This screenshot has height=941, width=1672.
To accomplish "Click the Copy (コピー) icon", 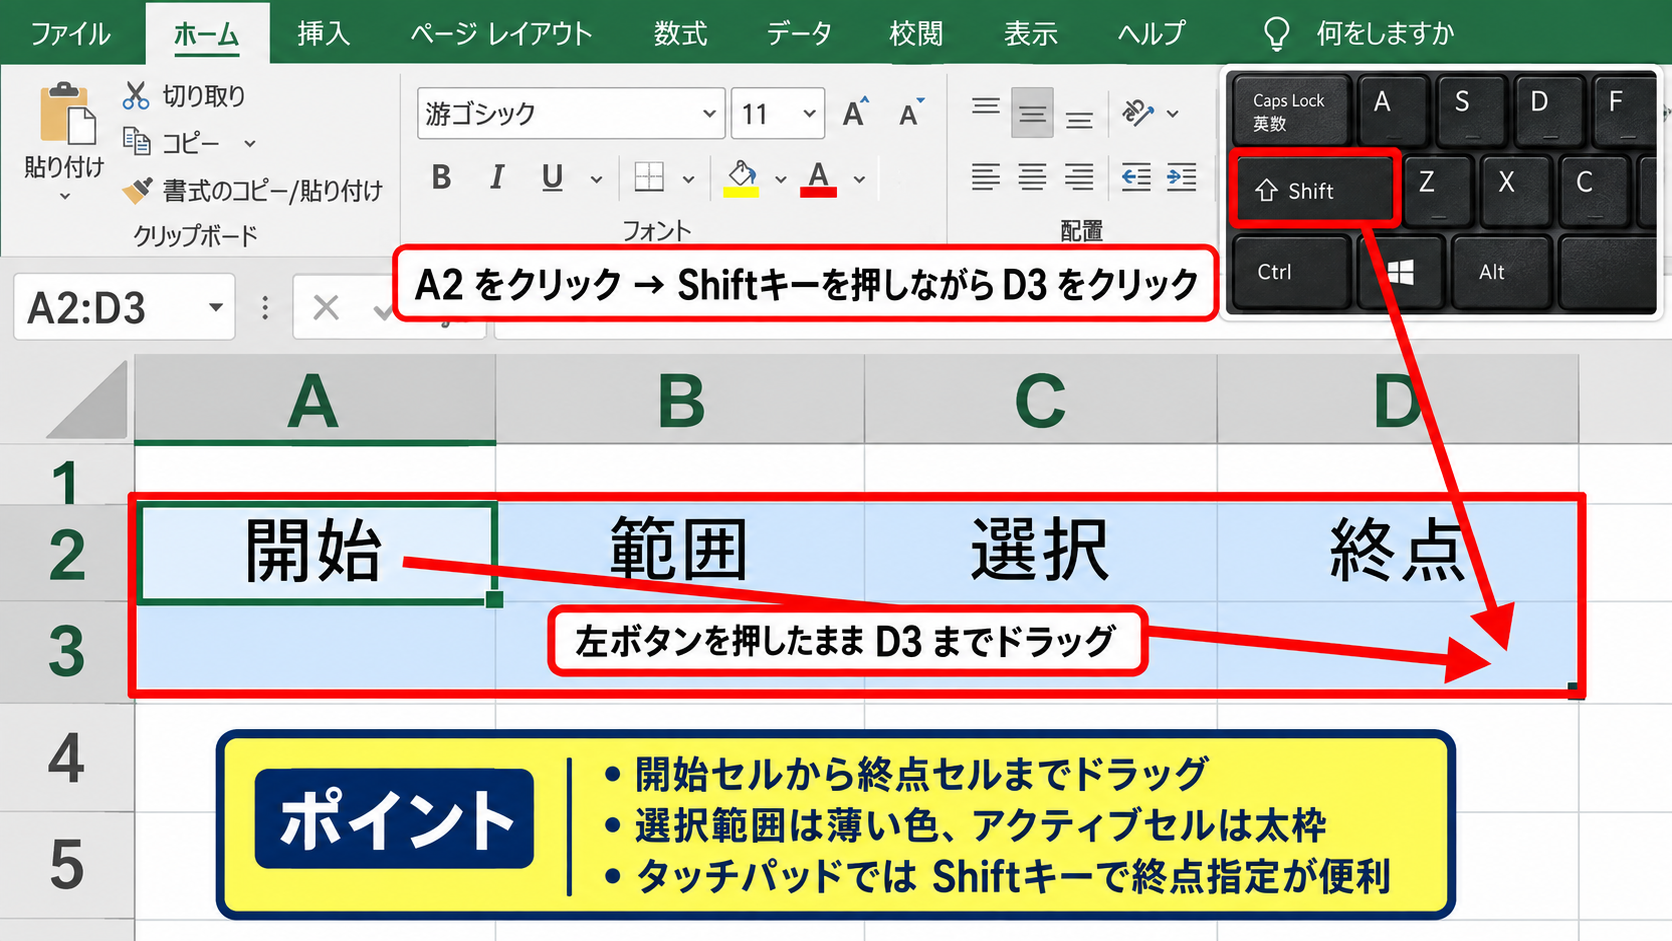I will point(136,141).
